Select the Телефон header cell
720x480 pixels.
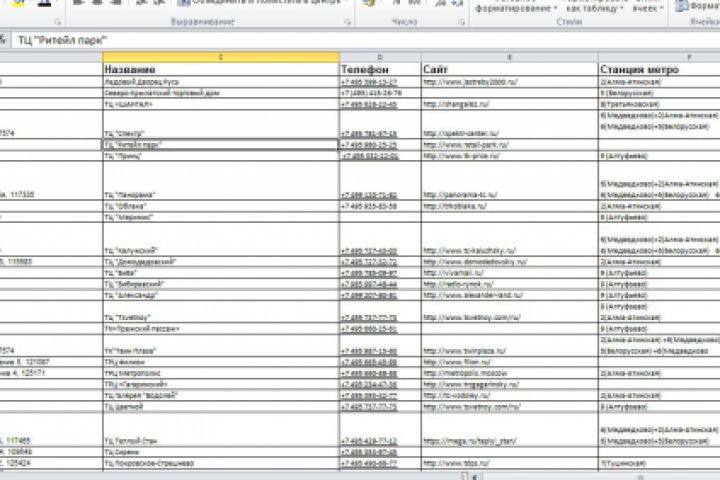click(x=380, y=69)
